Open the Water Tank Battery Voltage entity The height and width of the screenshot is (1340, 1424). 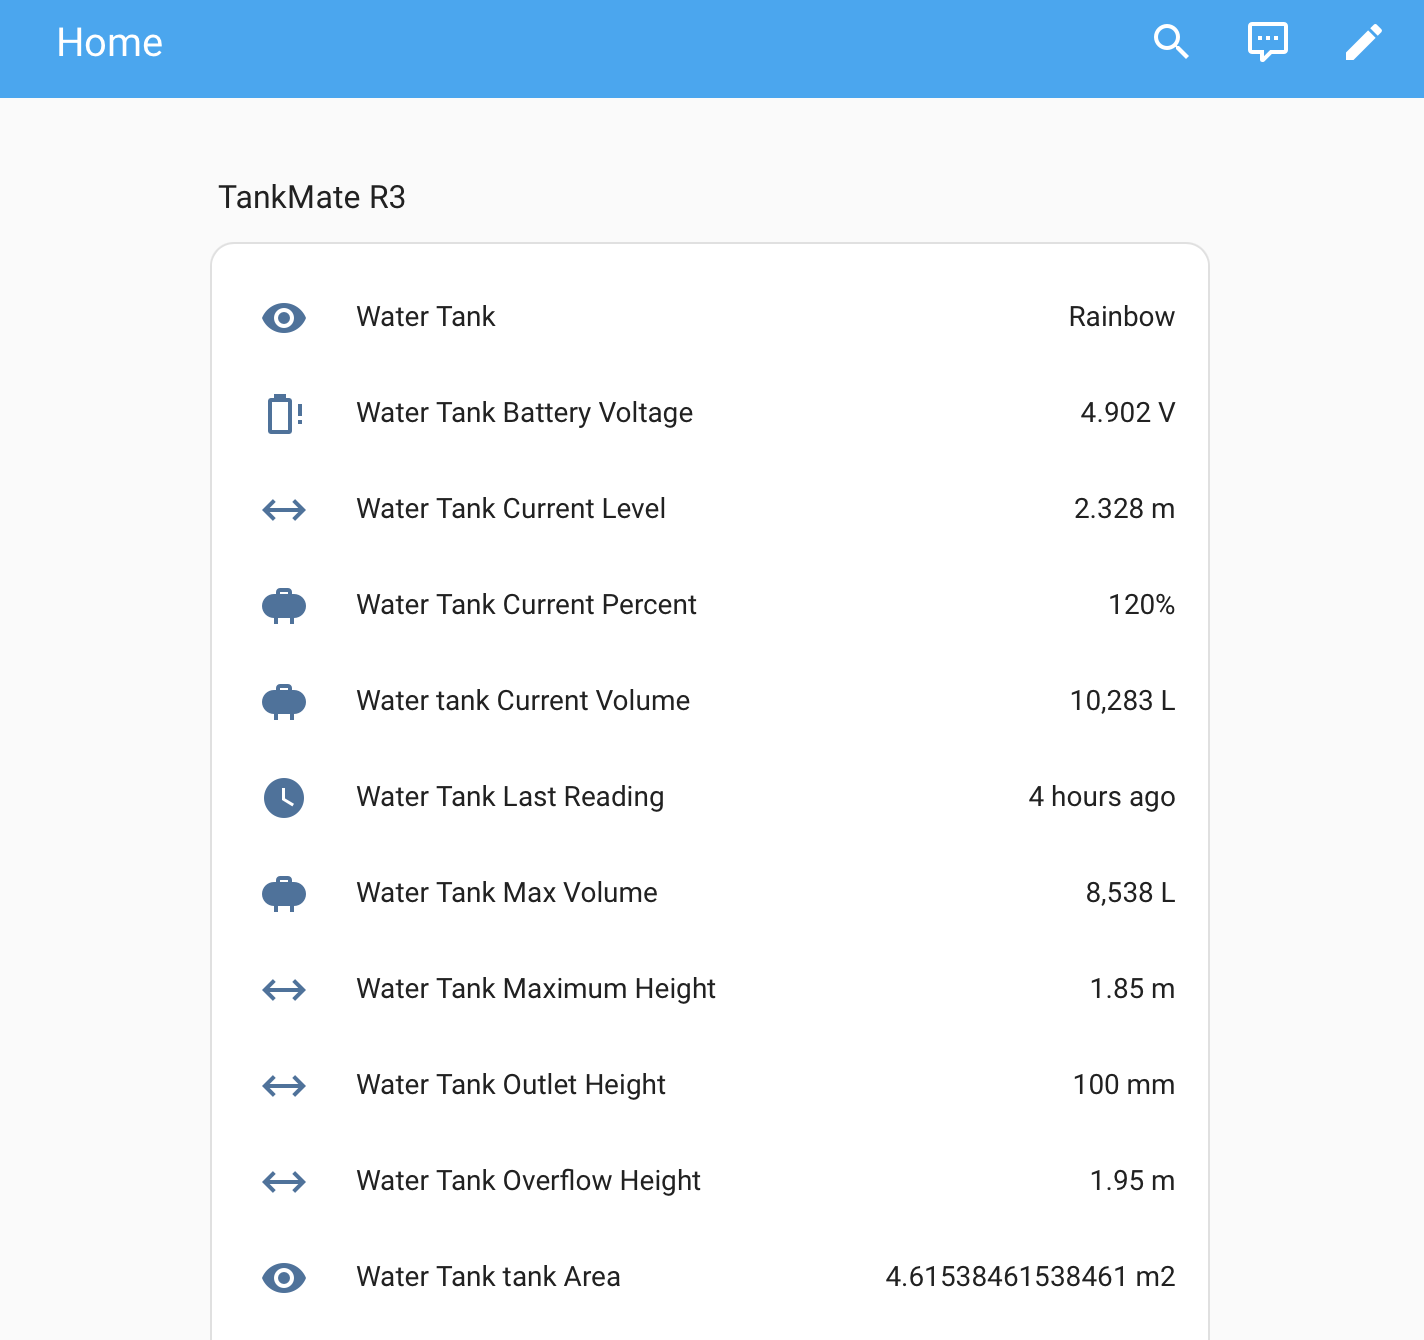524,413
